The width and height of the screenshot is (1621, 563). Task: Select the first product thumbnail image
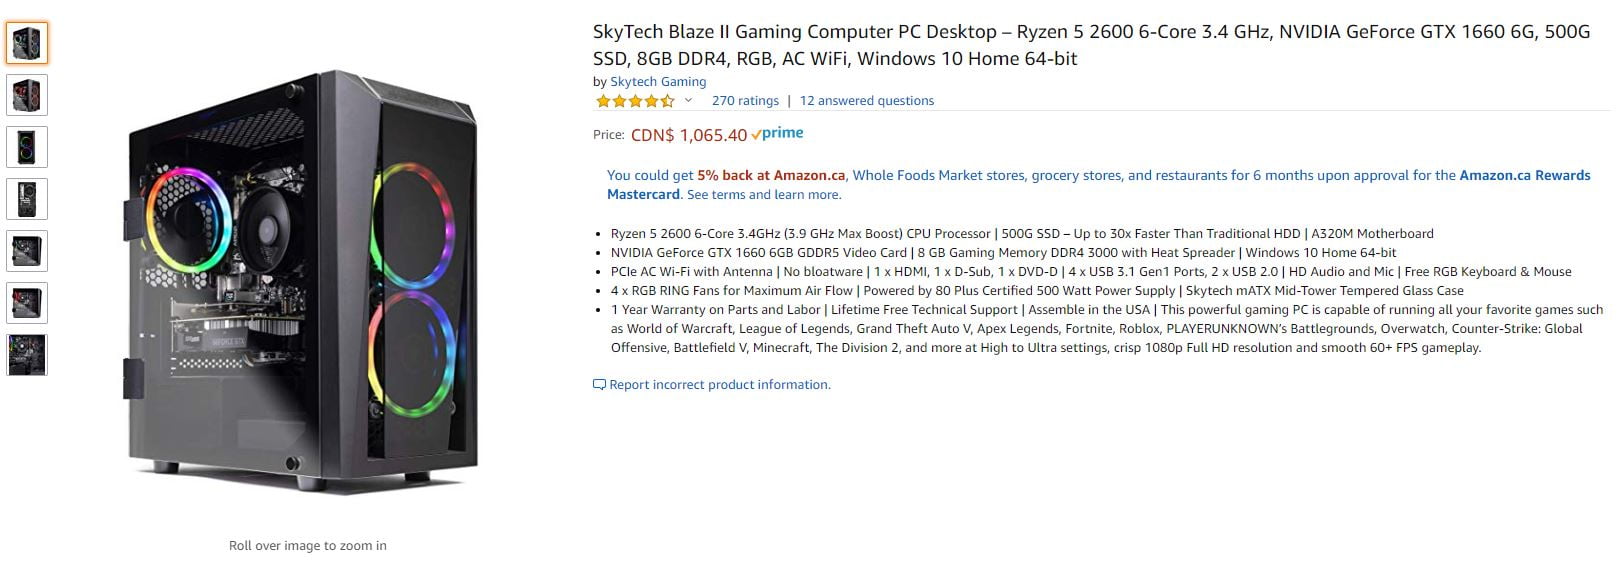pyautogui.click(x=27, y=44)
